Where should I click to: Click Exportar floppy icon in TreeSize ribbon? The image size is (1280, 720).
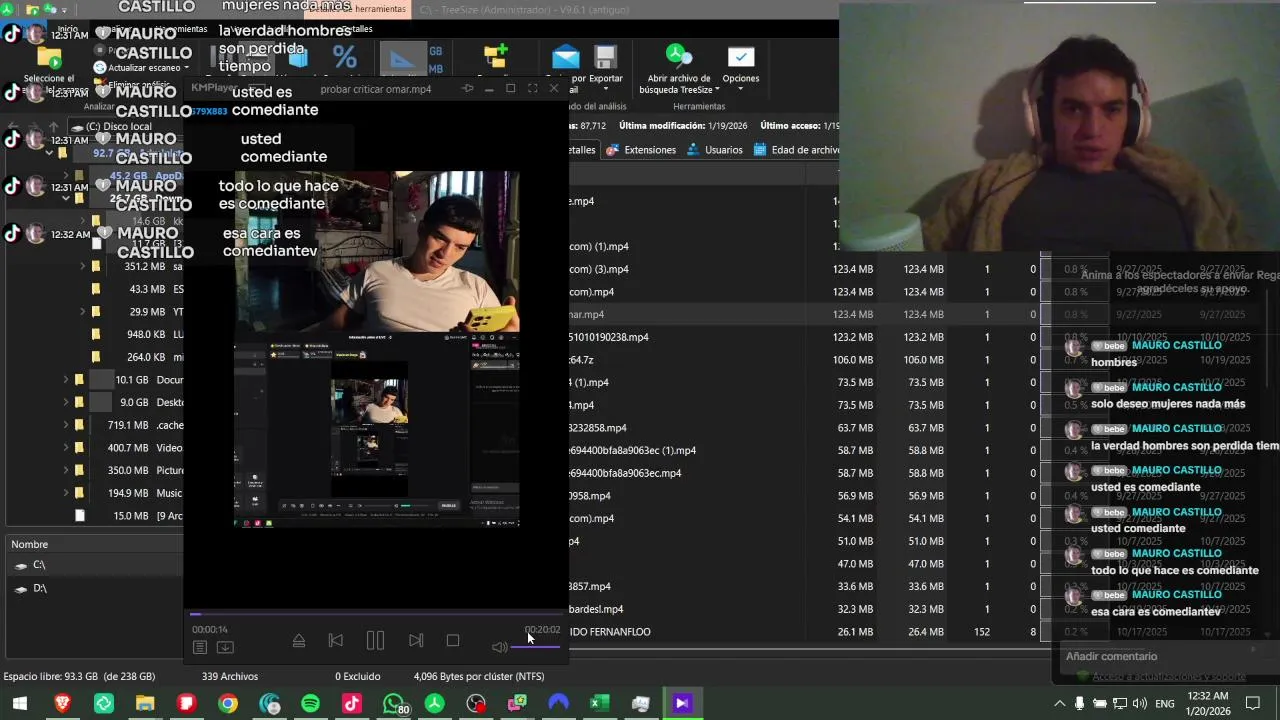click(x=605, y=57)
